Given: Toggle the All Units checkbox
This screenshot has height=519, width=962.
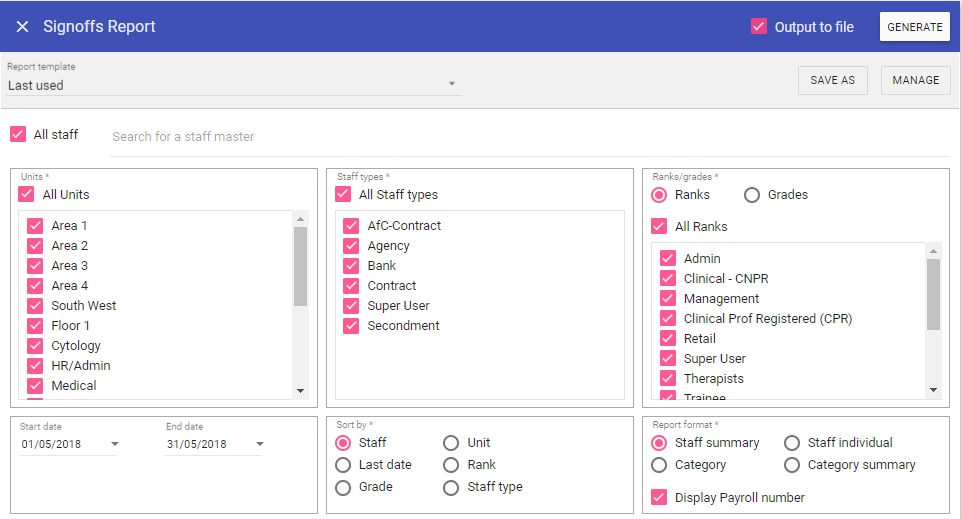Looking at the screenshot, I should (x=26, y=195).
